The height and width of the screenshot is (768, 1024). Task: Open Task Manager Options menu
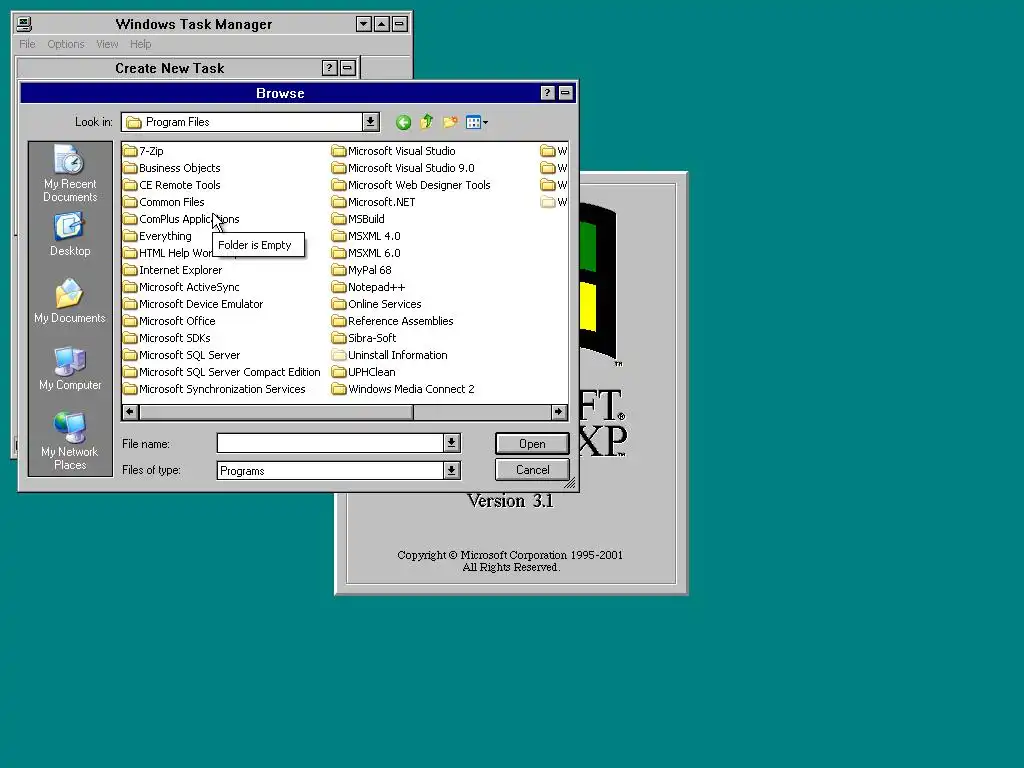pos(65,44)
